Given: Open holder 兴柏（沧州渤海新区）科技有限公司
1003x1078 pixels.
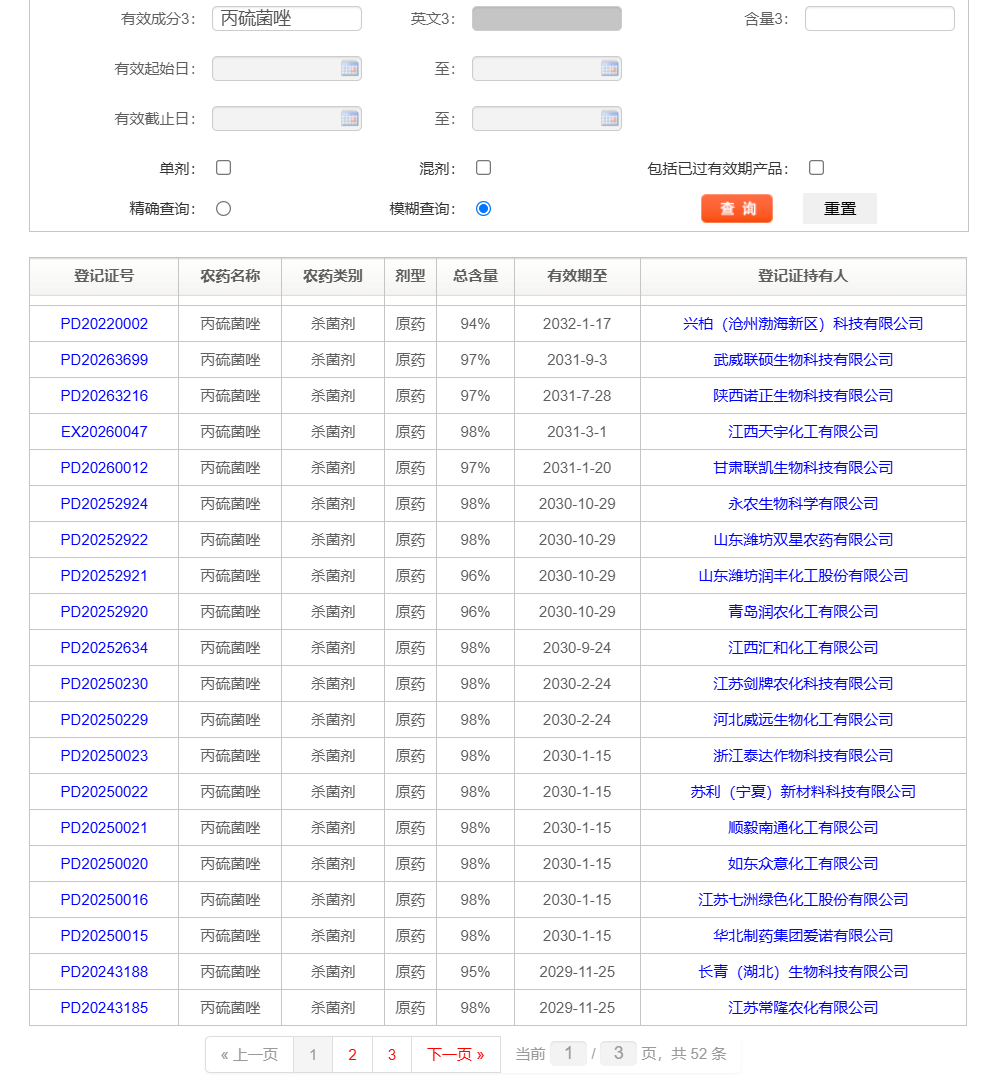Looking at the screenshot, I should [x=803, y=324].
